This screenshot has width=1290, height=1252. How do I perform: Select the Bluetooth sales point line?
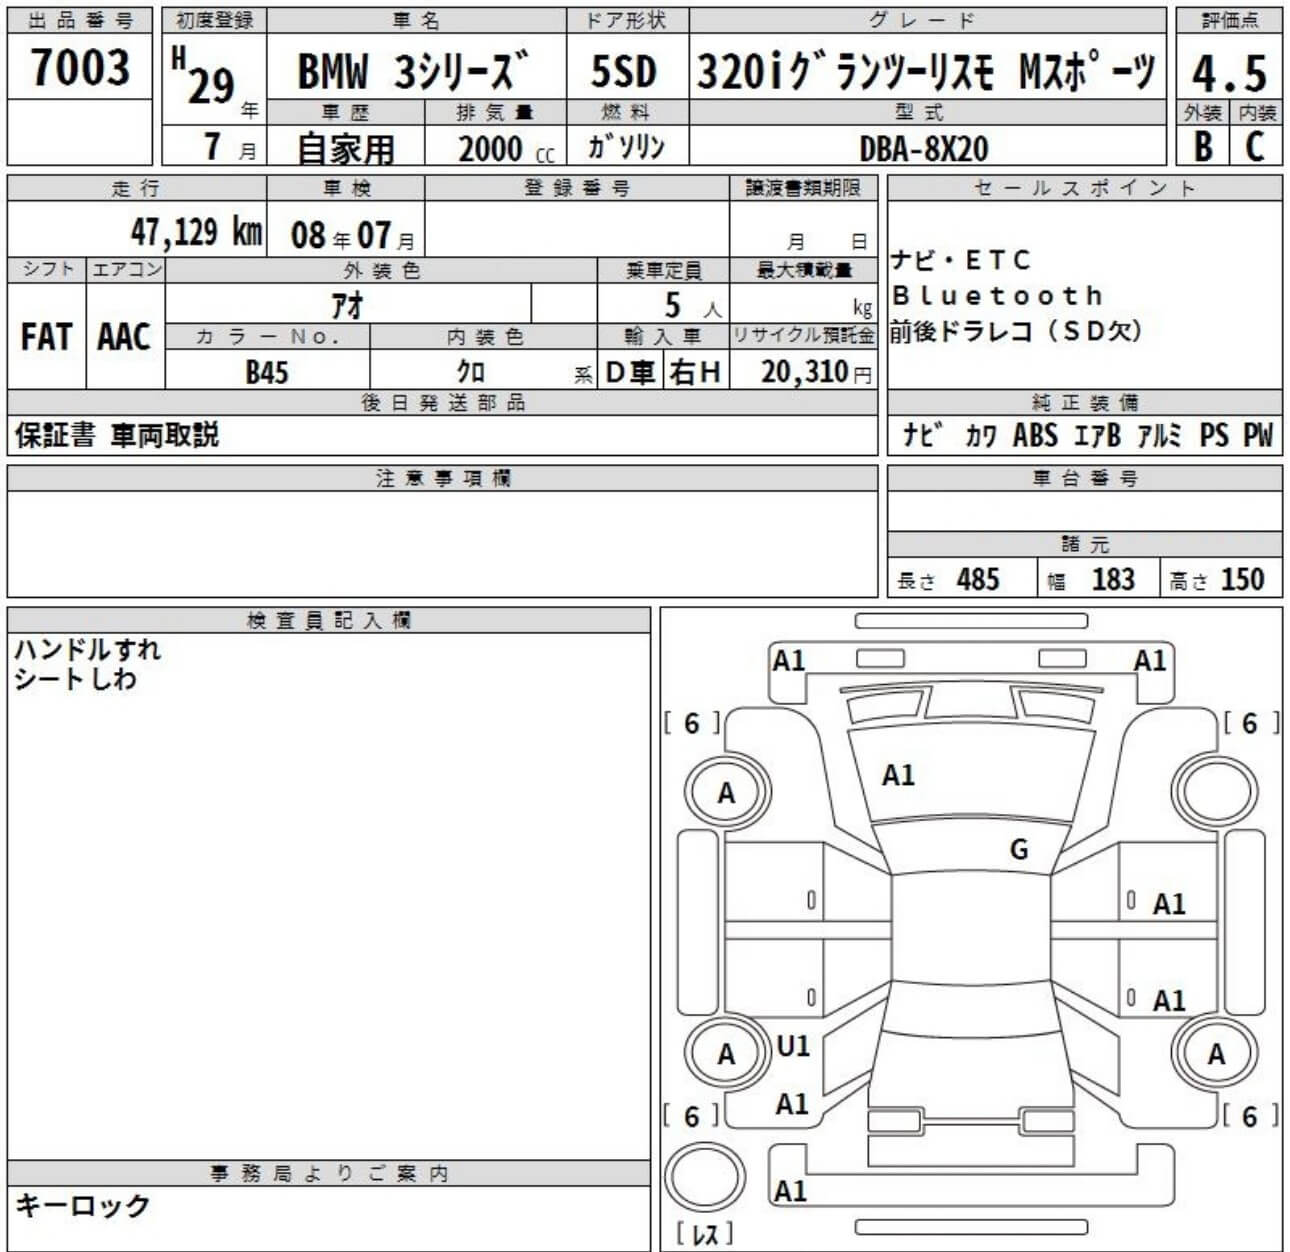(997, 296)
